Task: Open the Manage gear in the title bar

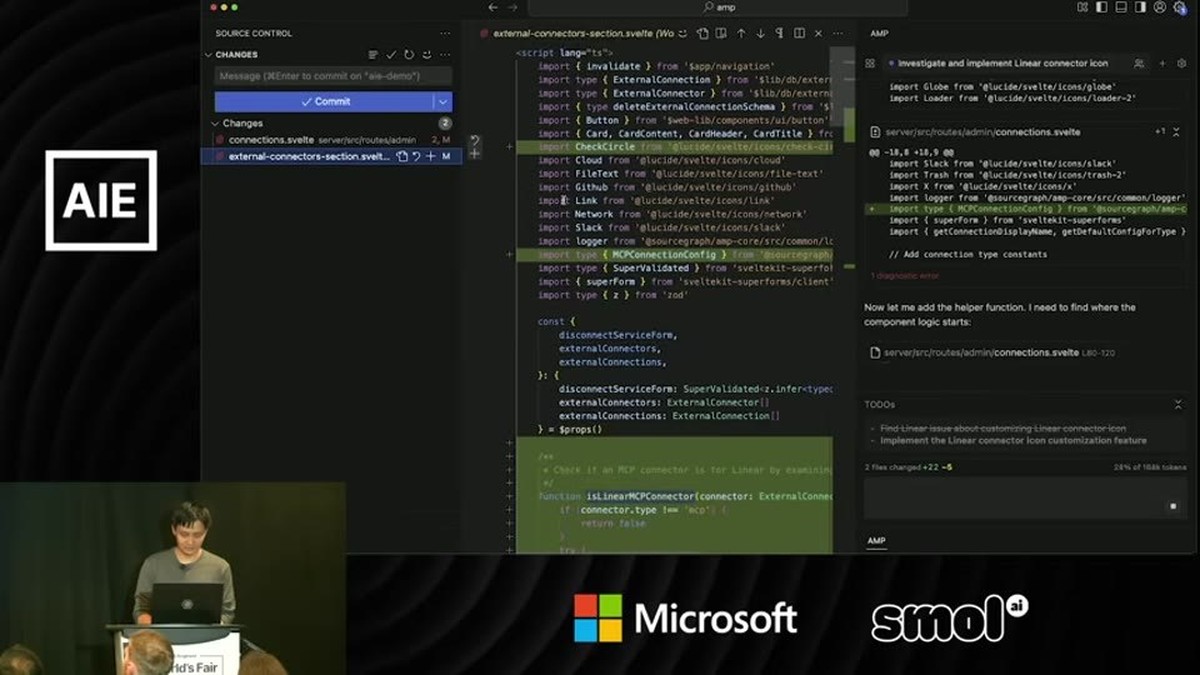Action: (1181, 7)
